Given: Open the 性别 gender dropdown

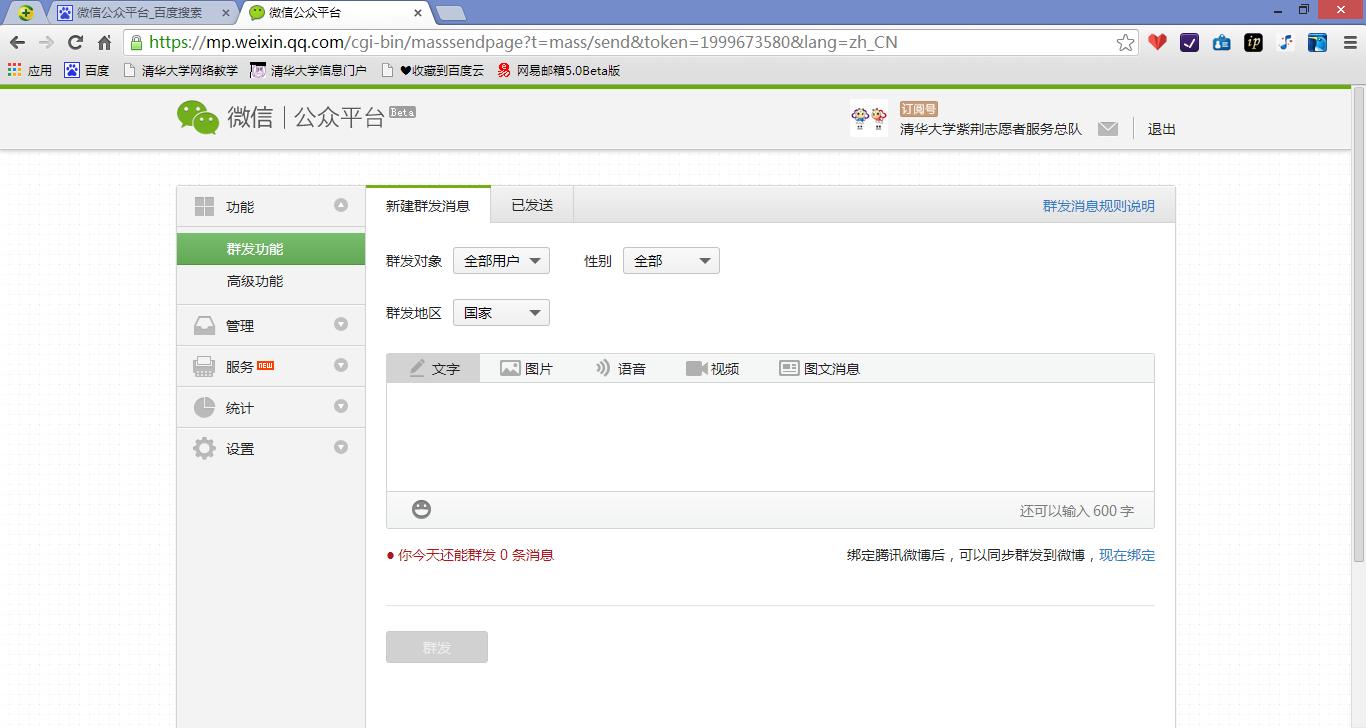Looking at the screenshot, I should pos(670,259).
